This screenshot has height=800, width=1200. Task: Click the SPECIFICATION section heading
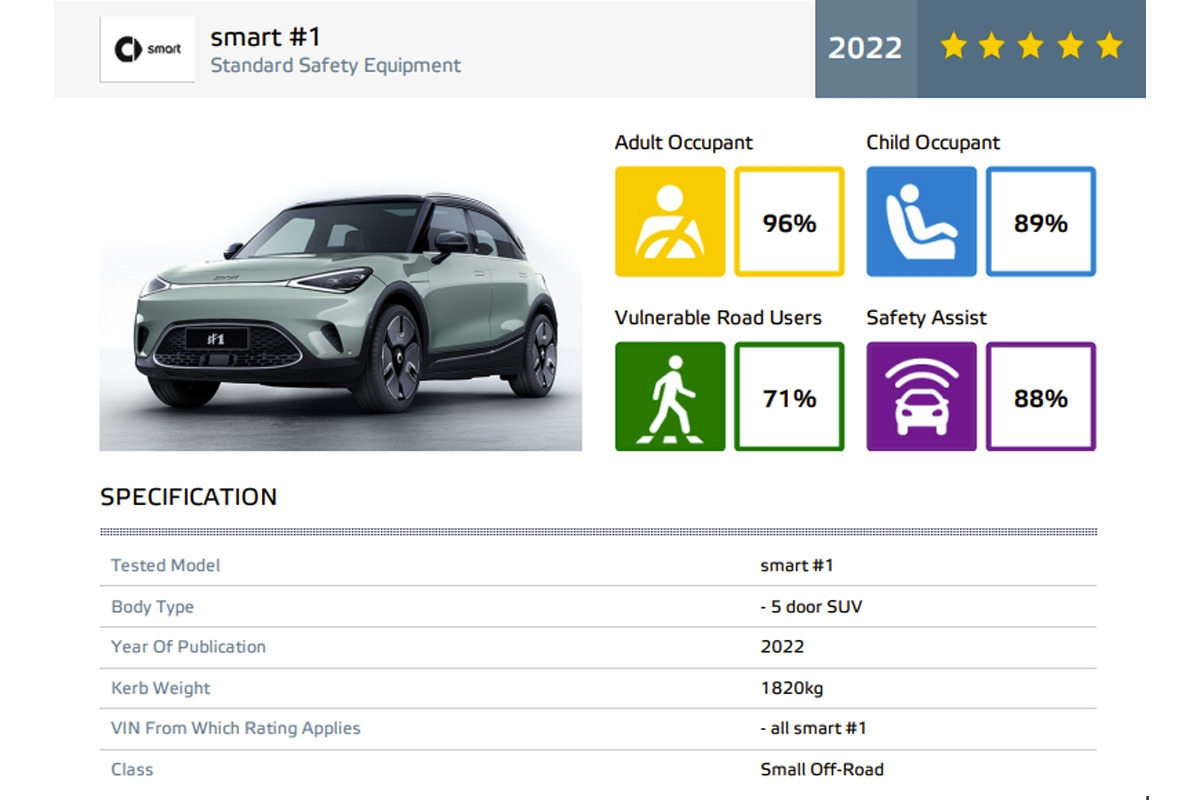[188, 497]
